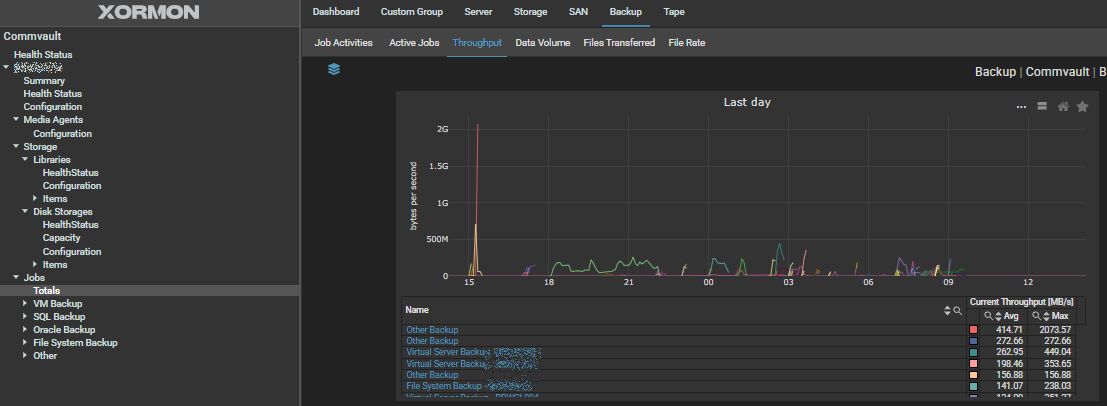Open the first Other Backup link in table
This screenshot has width=1107, height=406.
(432, 330)
